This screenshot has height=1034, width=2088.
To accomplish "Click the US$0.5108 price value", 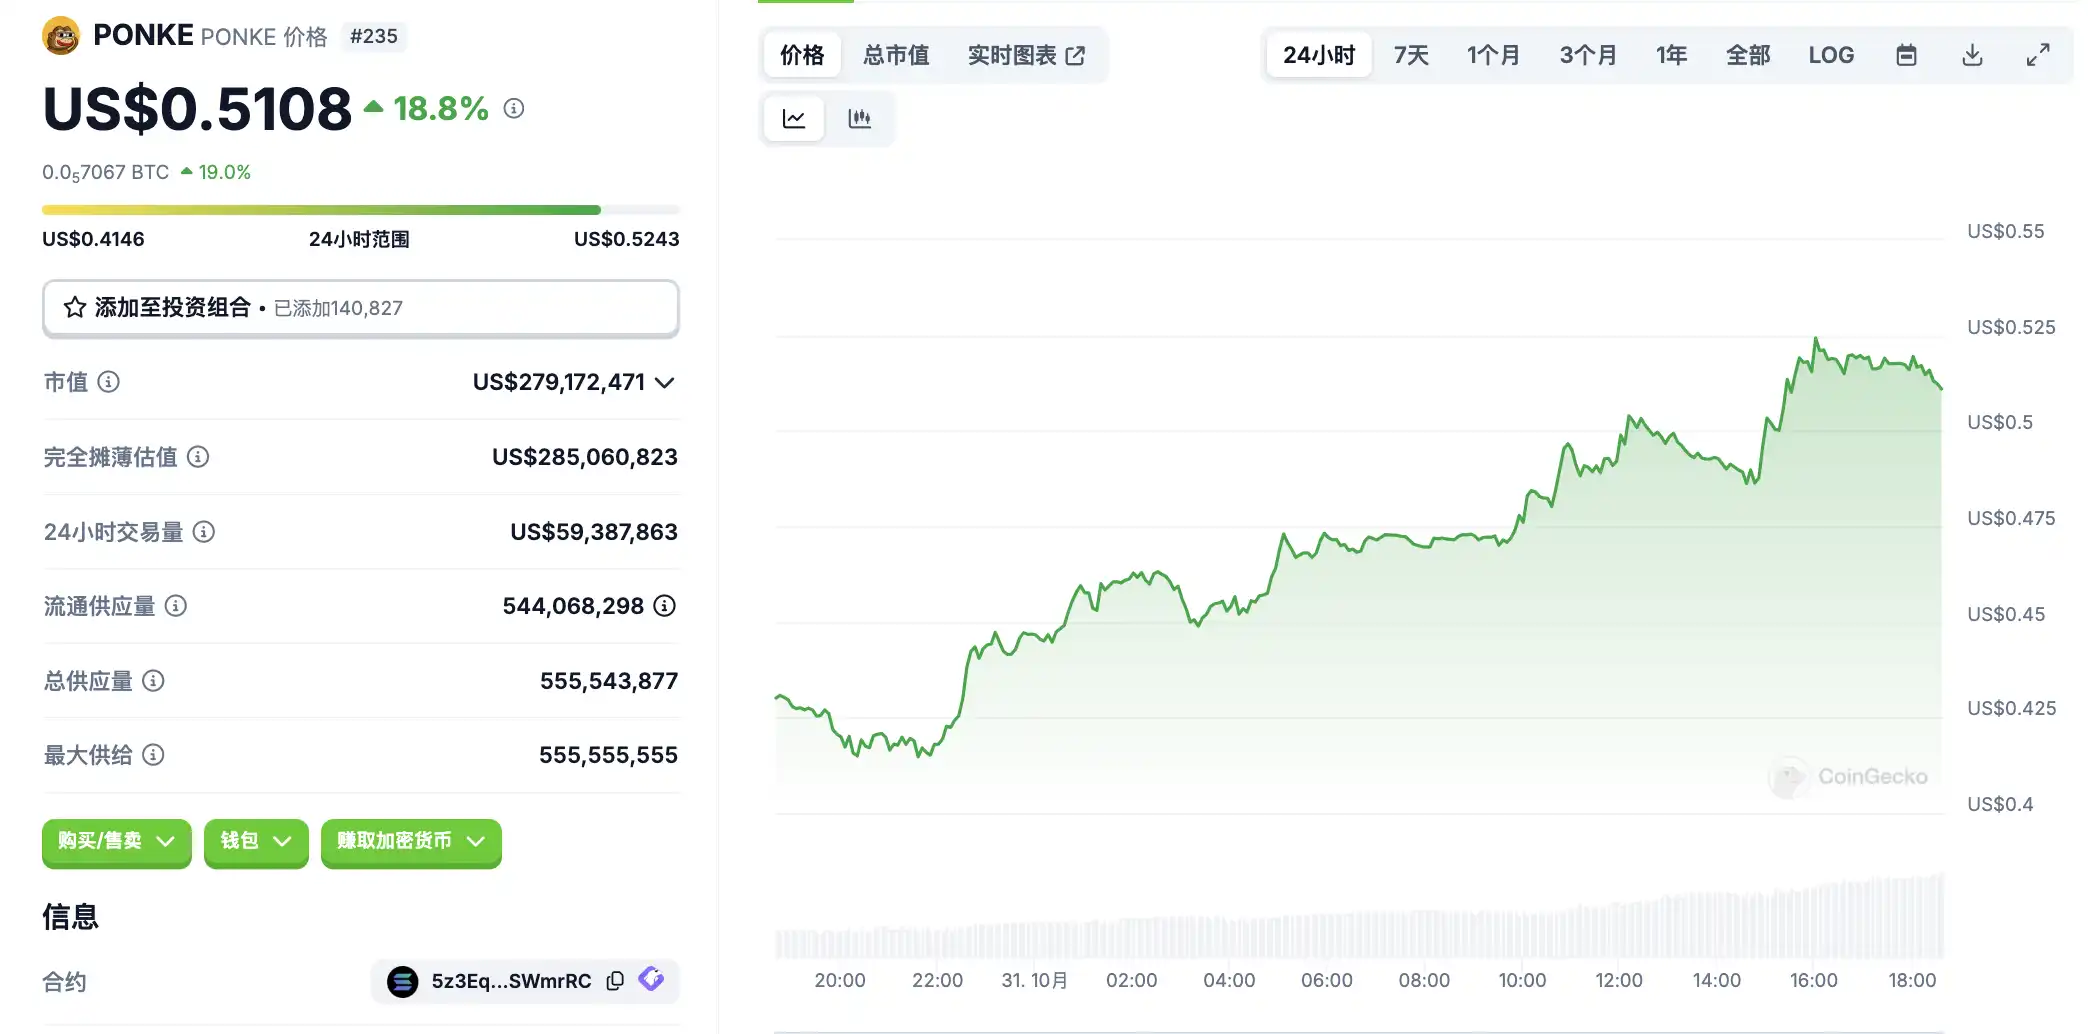I will [197, 109].
